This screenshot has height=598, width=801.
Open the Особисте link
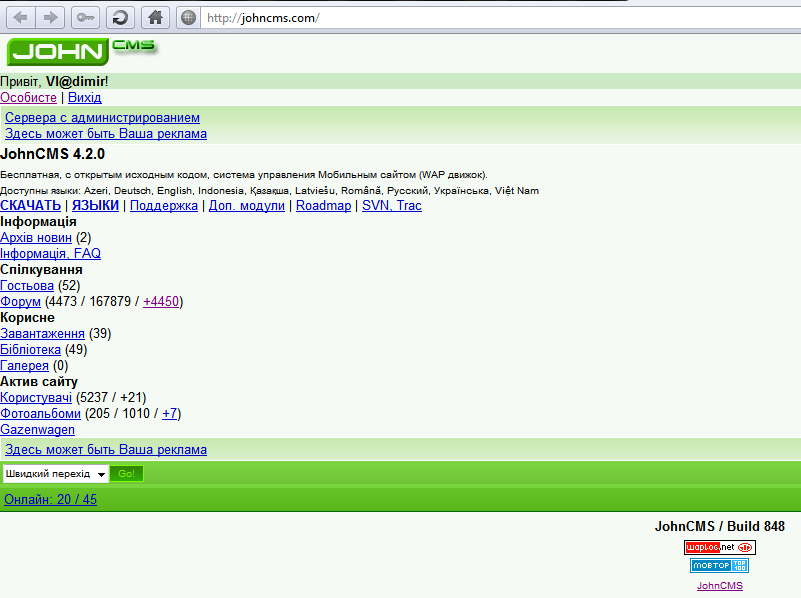28,98
